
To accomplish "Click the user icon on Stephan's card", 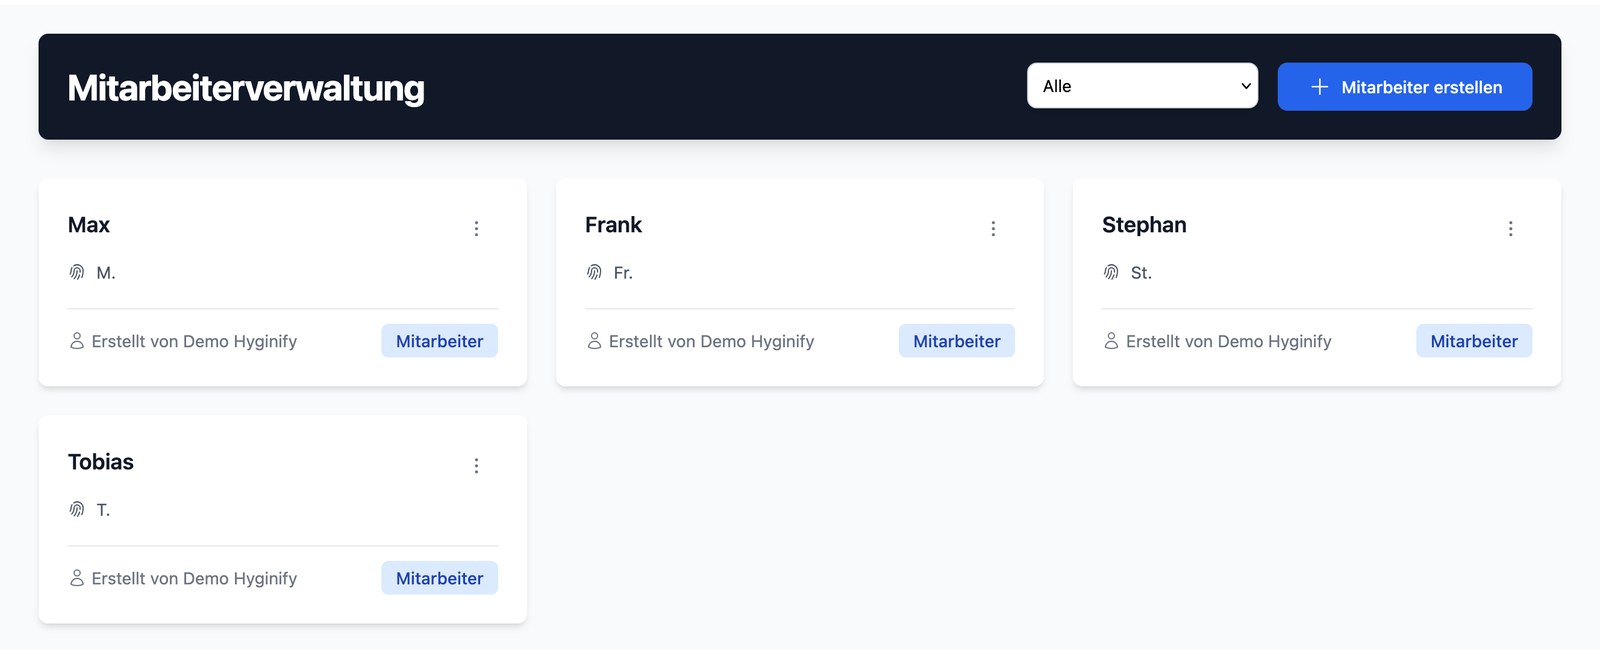I will pyautogui.click(x=1111, y=341).
